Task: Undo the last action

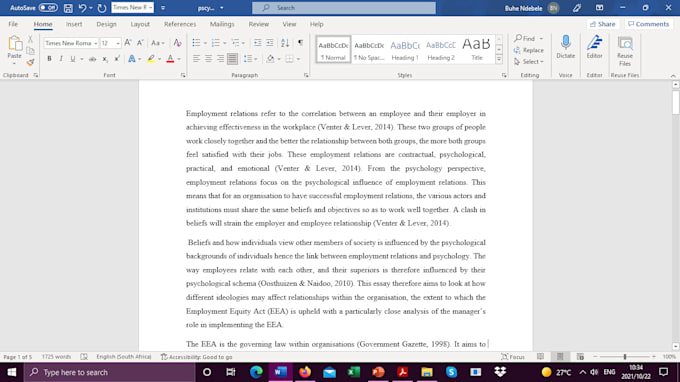Action: [82, 8]
